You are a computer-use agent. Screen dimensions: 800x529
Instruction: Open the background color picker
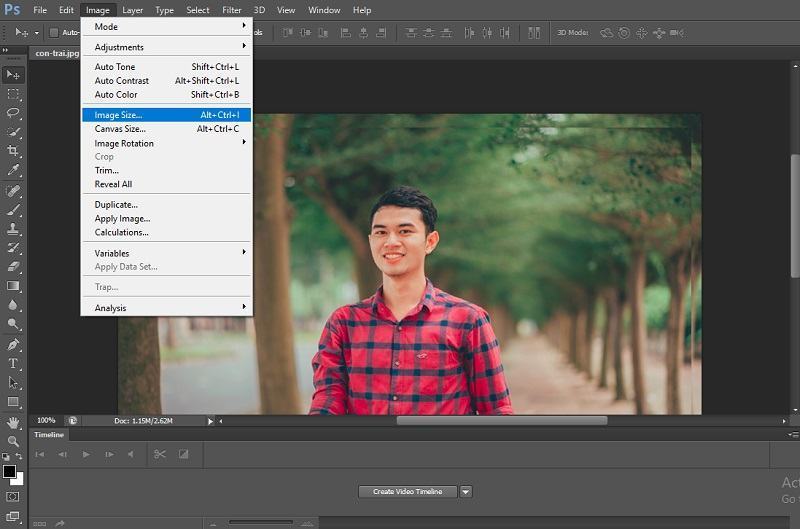pyautogui.click(x=19, y=481)
